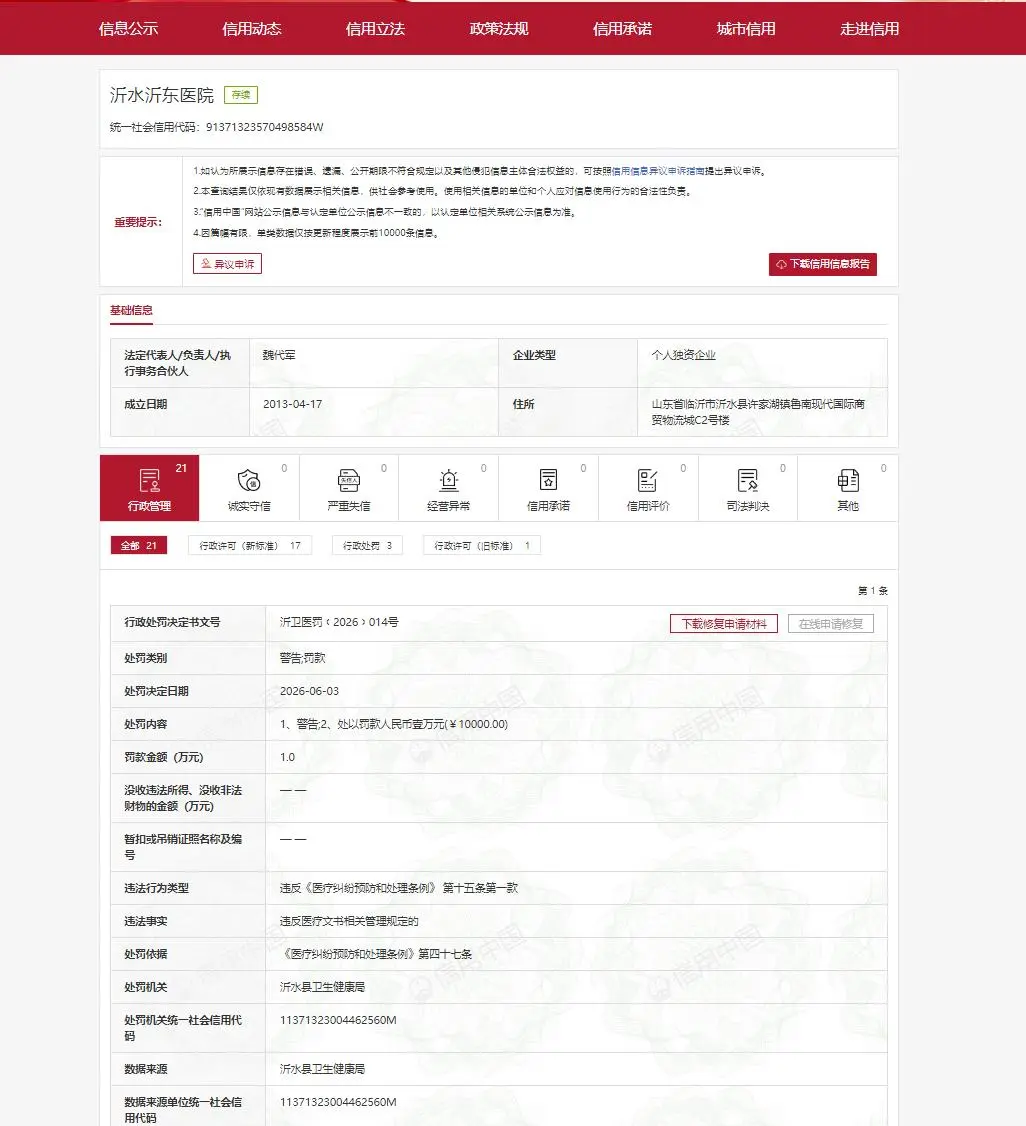The width and height of the screenshot is (1026, 1126).
Task: Open the 信用信息异议申诉指南 link
Action: (658, 171)
